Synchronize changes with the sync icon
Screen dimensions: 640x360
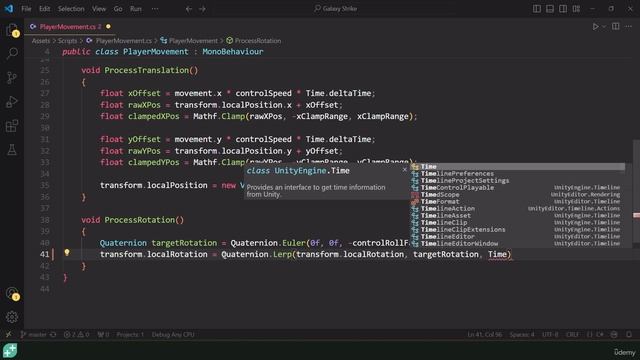click(x=53, y=334)
